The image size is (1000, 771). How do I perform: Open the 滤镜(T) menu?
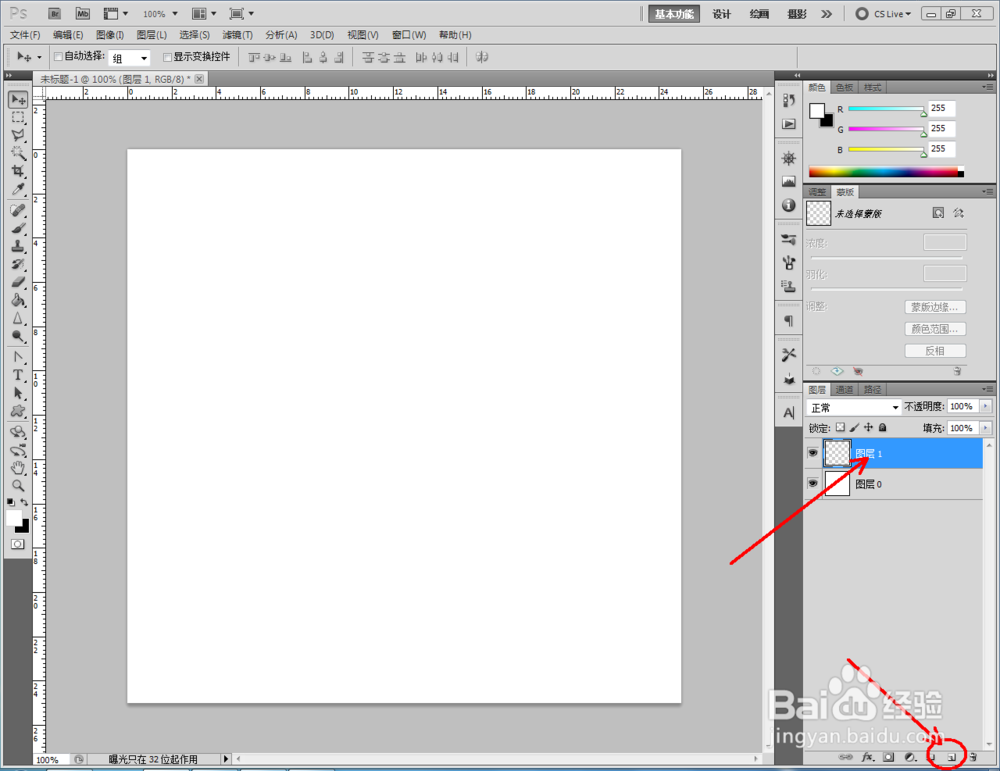237,35
